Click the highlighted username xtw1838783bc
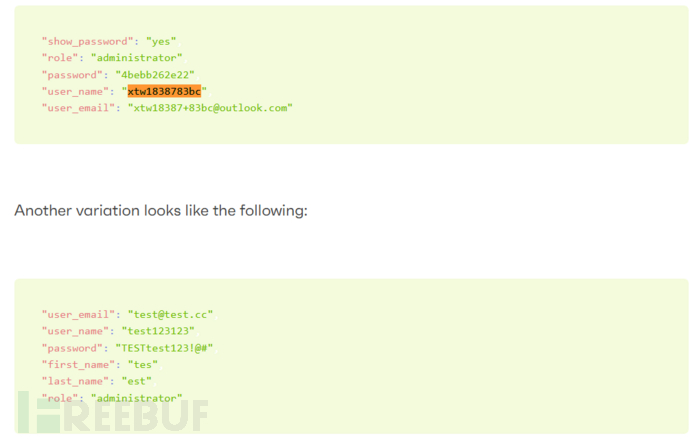 164,91
